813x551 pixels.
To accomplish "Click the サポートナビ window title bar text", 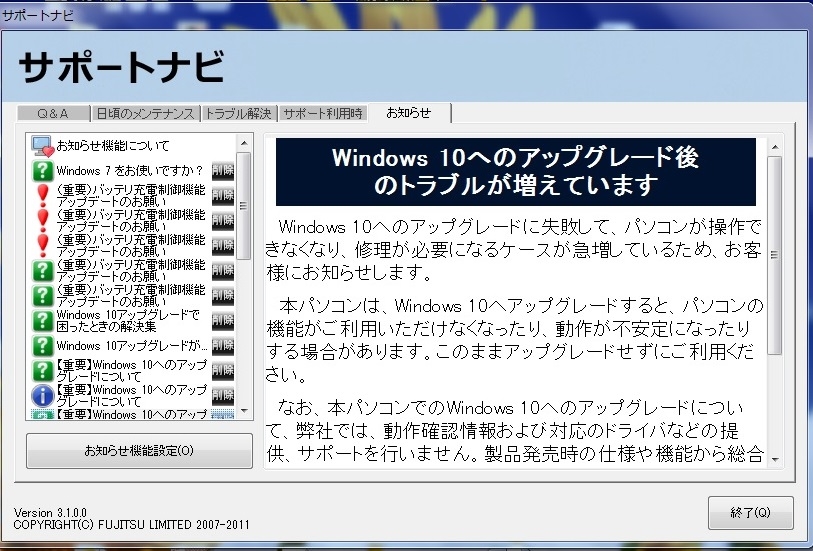I will tap(37, 16).
